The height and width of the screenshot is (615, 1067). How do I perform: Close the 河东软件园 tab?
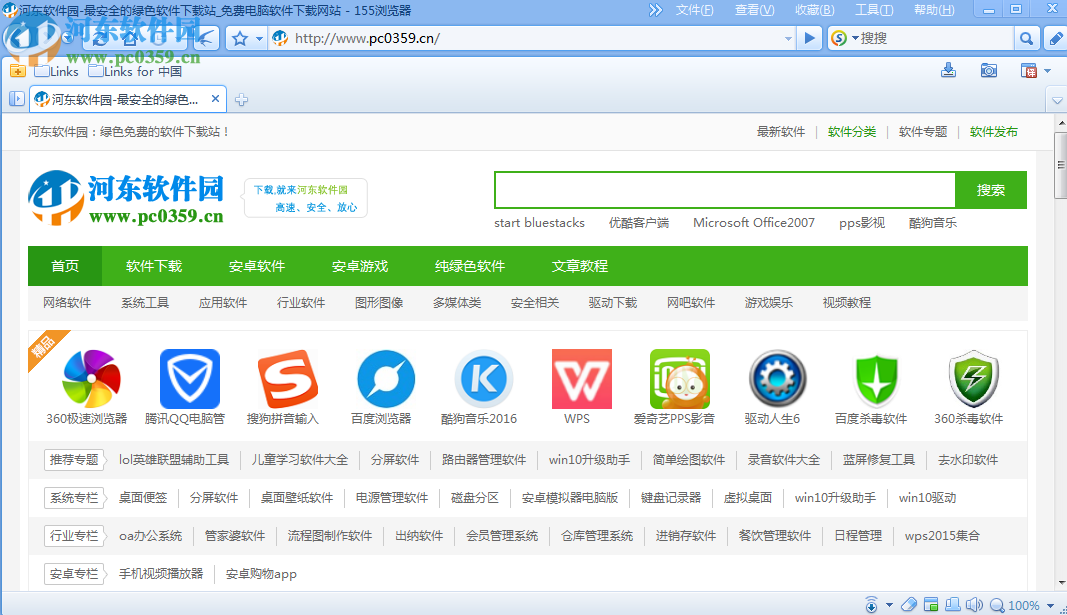pos(215,99)
